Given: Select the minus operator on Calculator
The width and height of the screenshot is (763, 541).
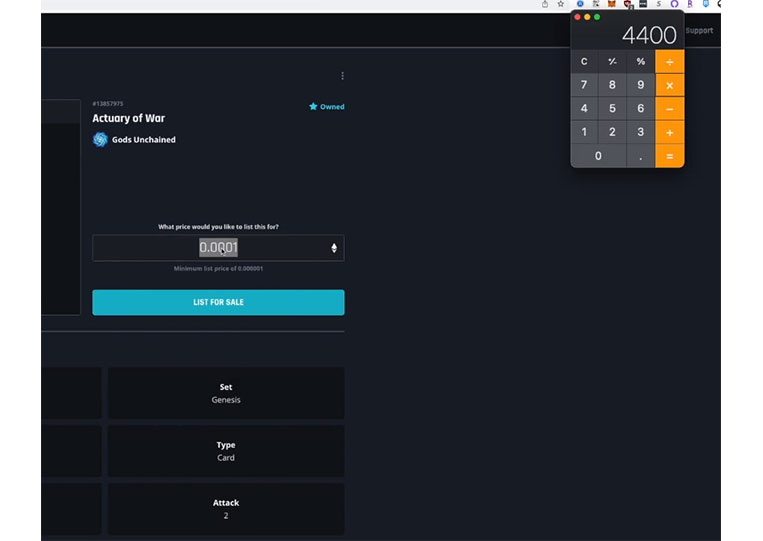Looking at the screenshot, I should point(670,108).
